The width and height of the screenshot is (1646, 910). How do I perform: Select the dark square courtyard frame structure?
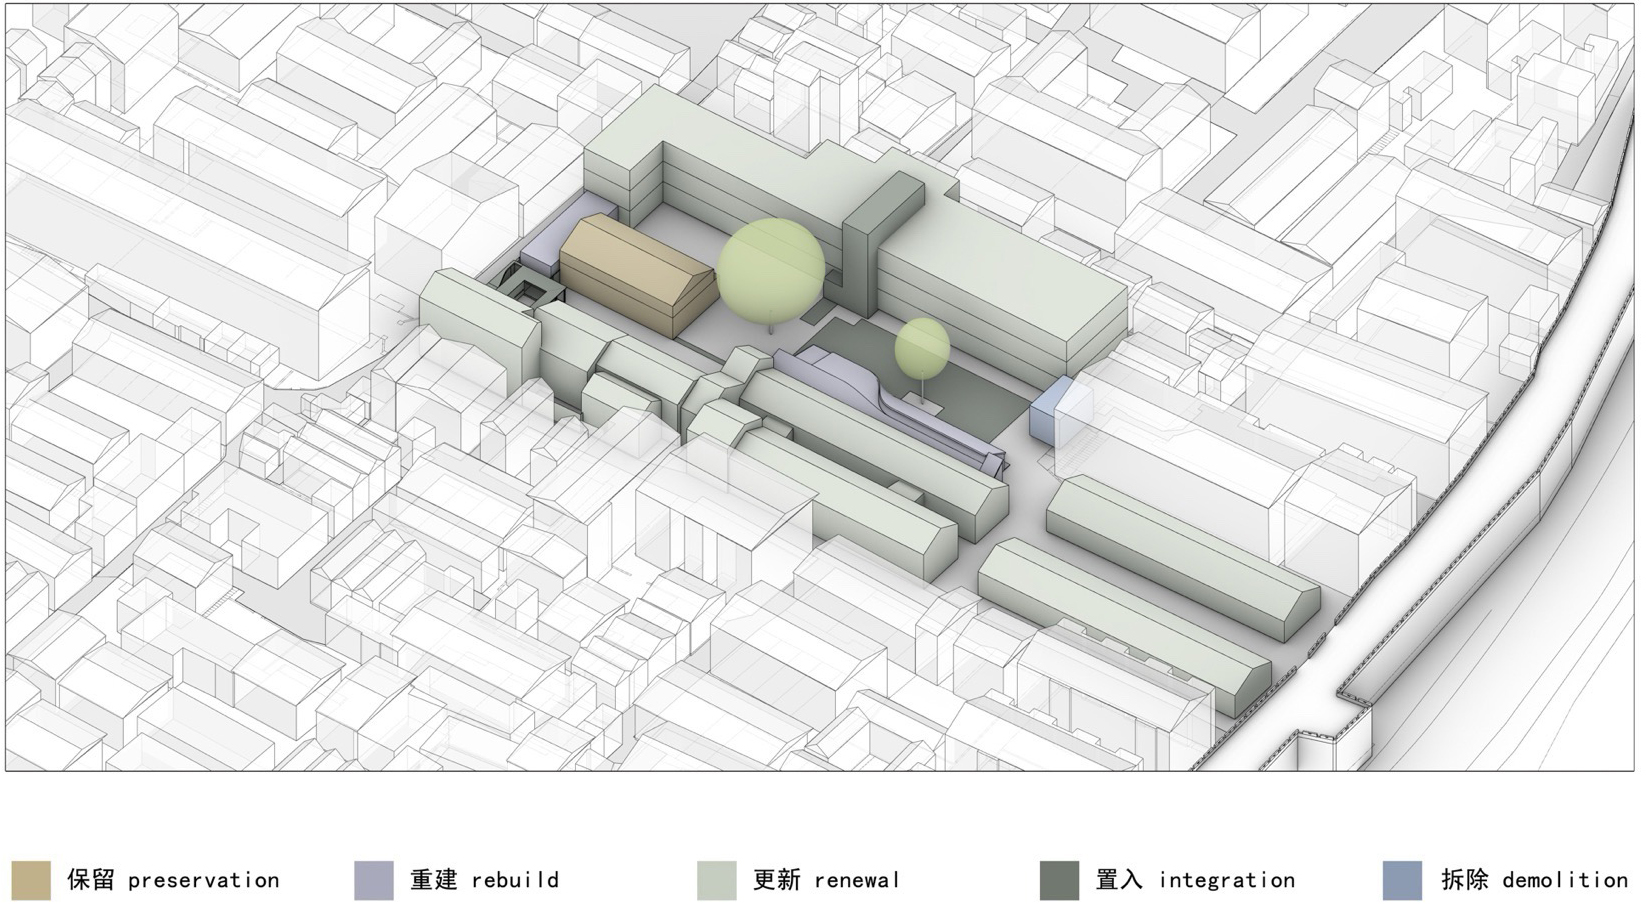pyautogui.click(x=531, y=290)
